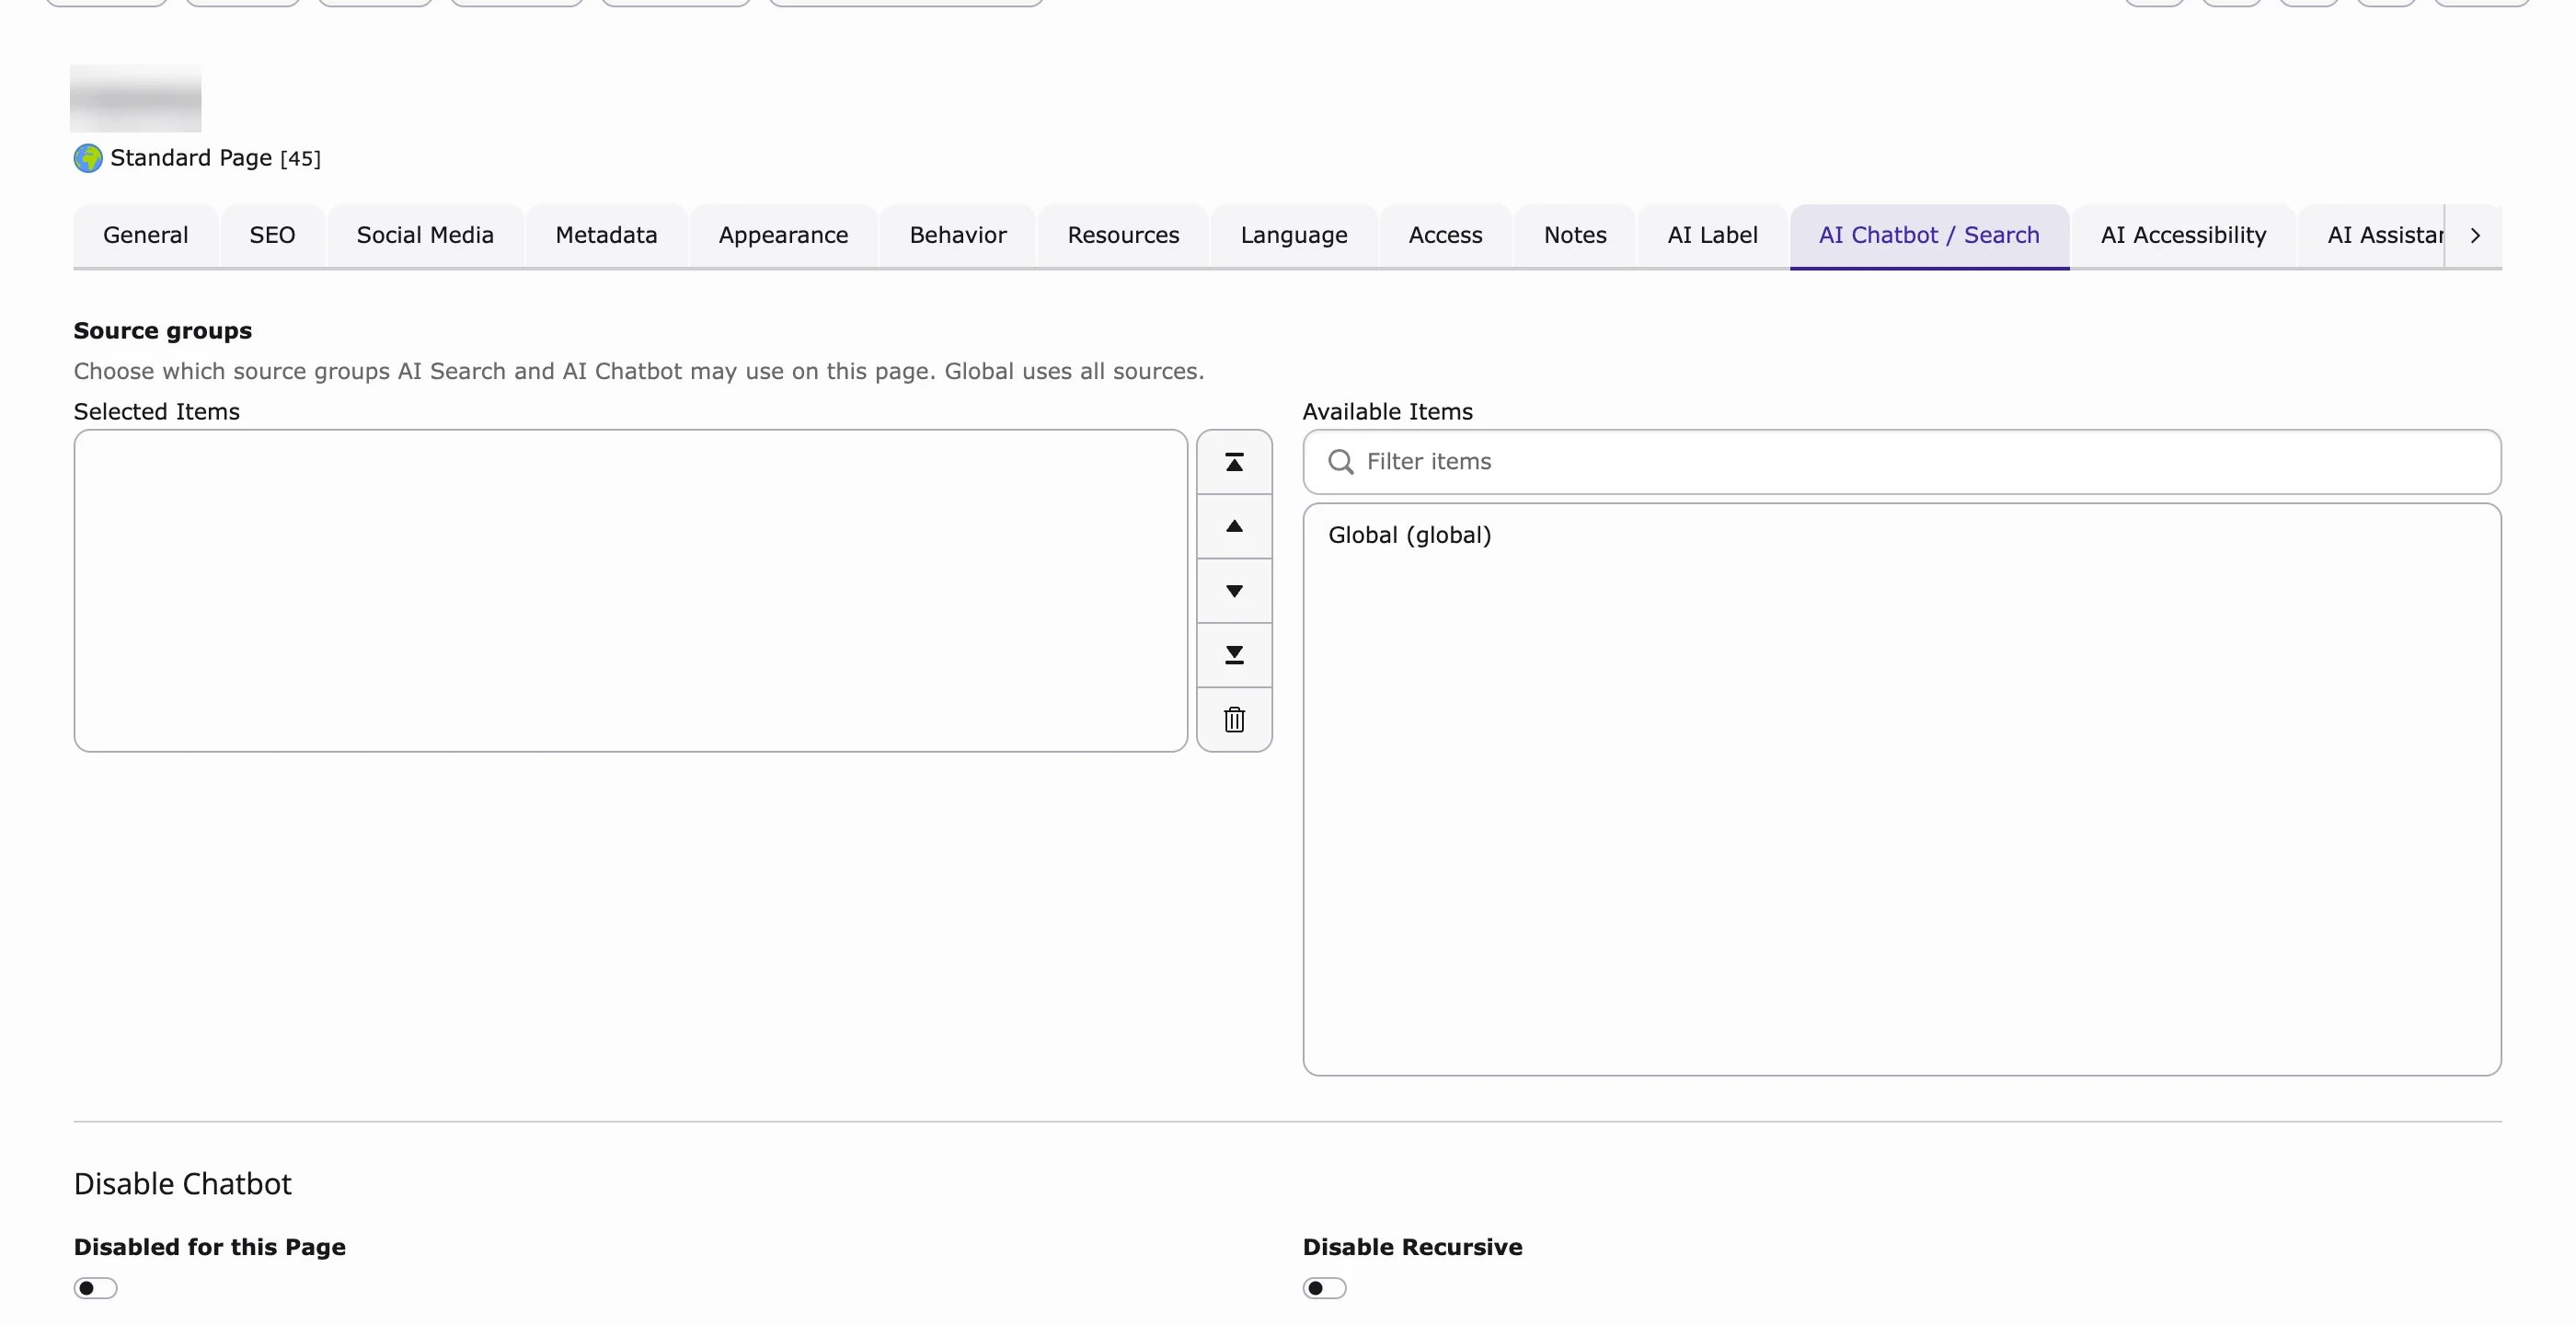Open the Social Media tab
The width and height of the screenshot is (2576, 1325).
click(x=425, y=235)
